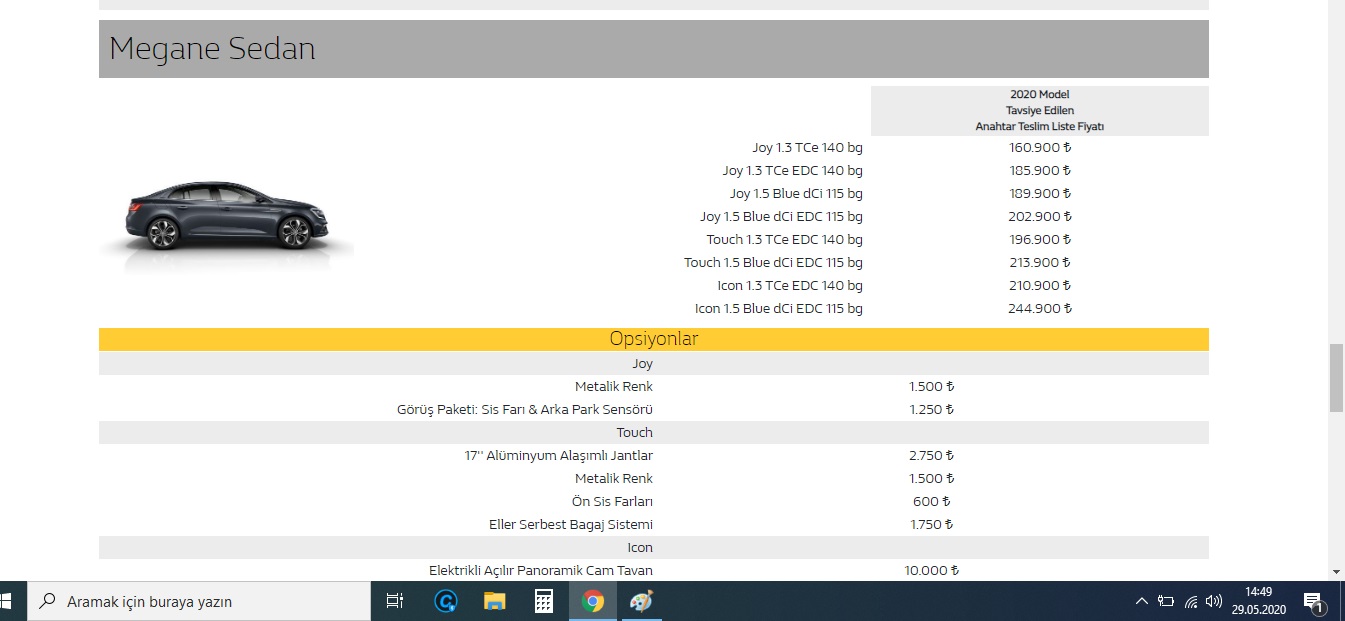The image size is (1345, 621).
Task: Click the price 160.900 ₺
Action: (x=1040, y=148)
